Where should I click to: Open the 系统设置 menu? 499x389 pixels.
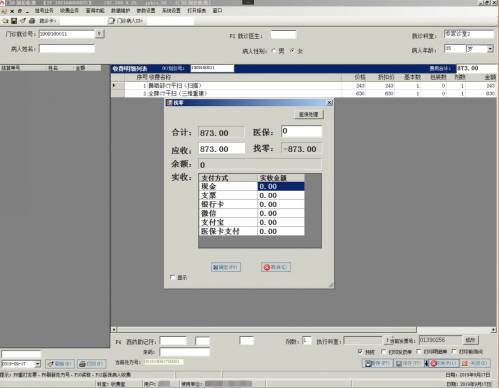(171, 11)
